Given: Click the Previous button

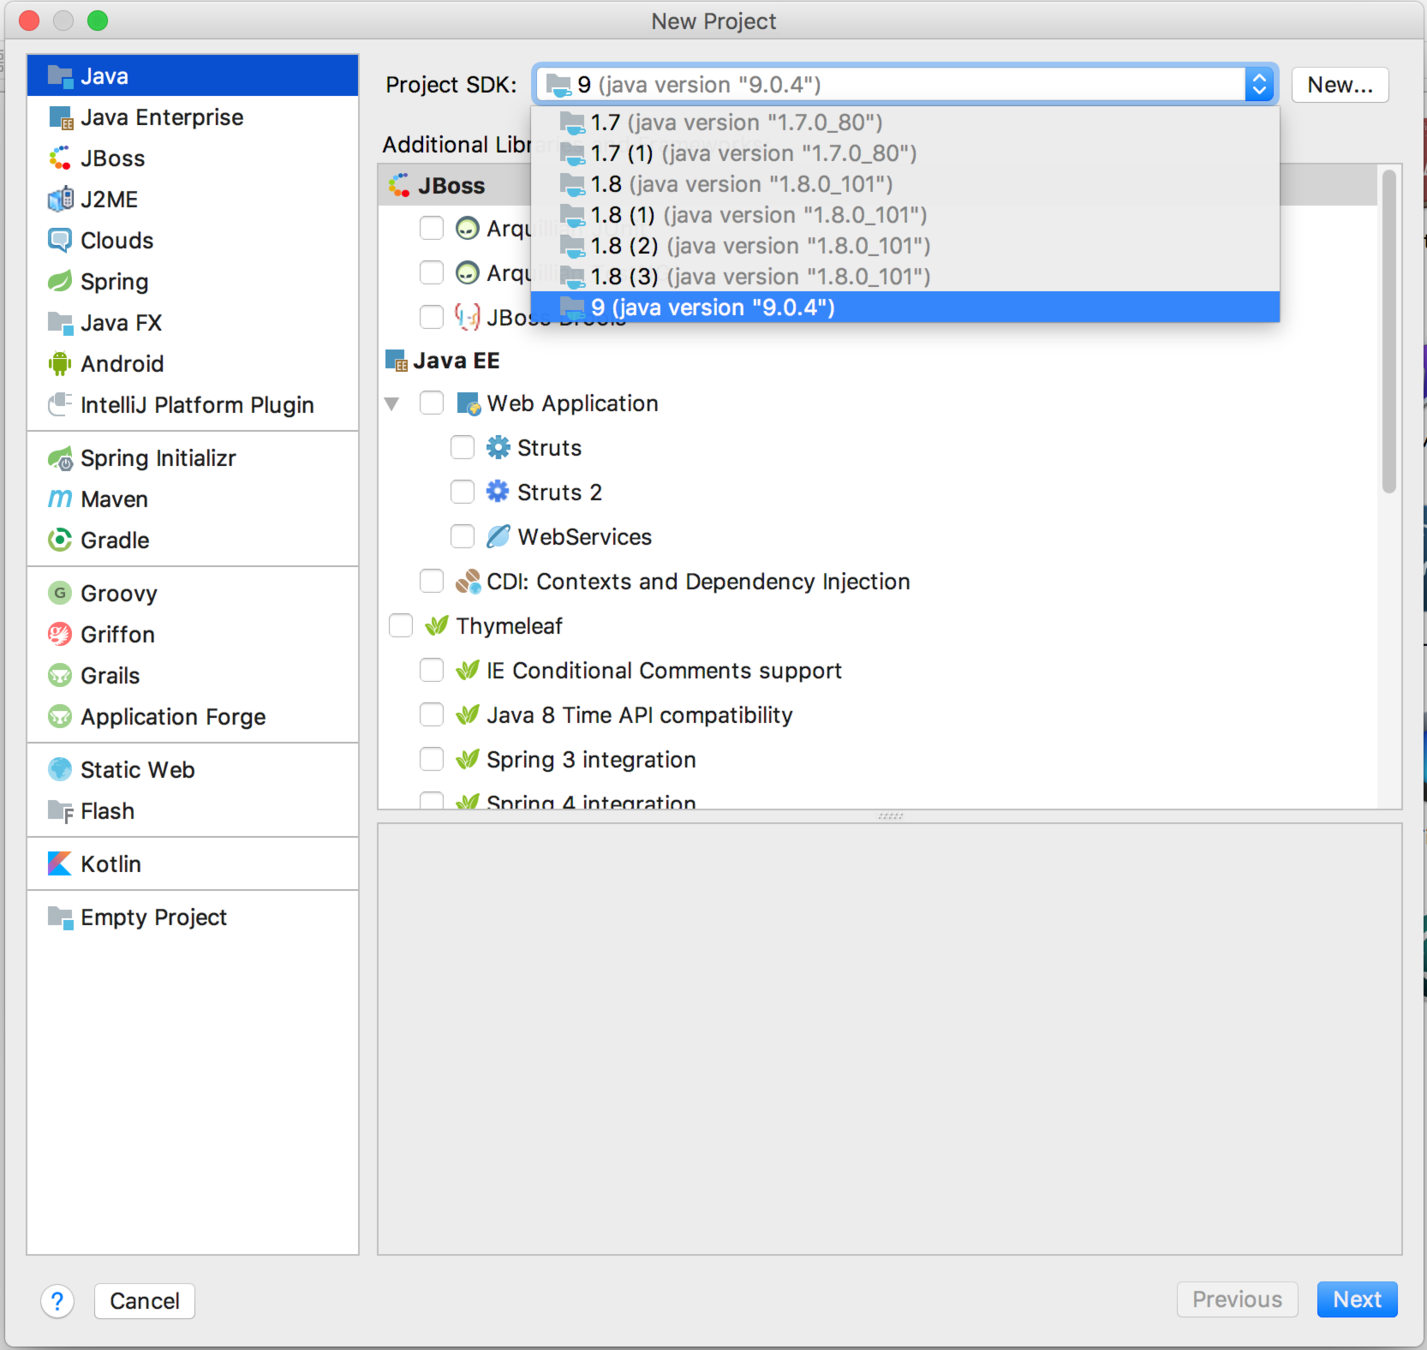Looking at the screenshot, I should click(x=1237, y=1300).
